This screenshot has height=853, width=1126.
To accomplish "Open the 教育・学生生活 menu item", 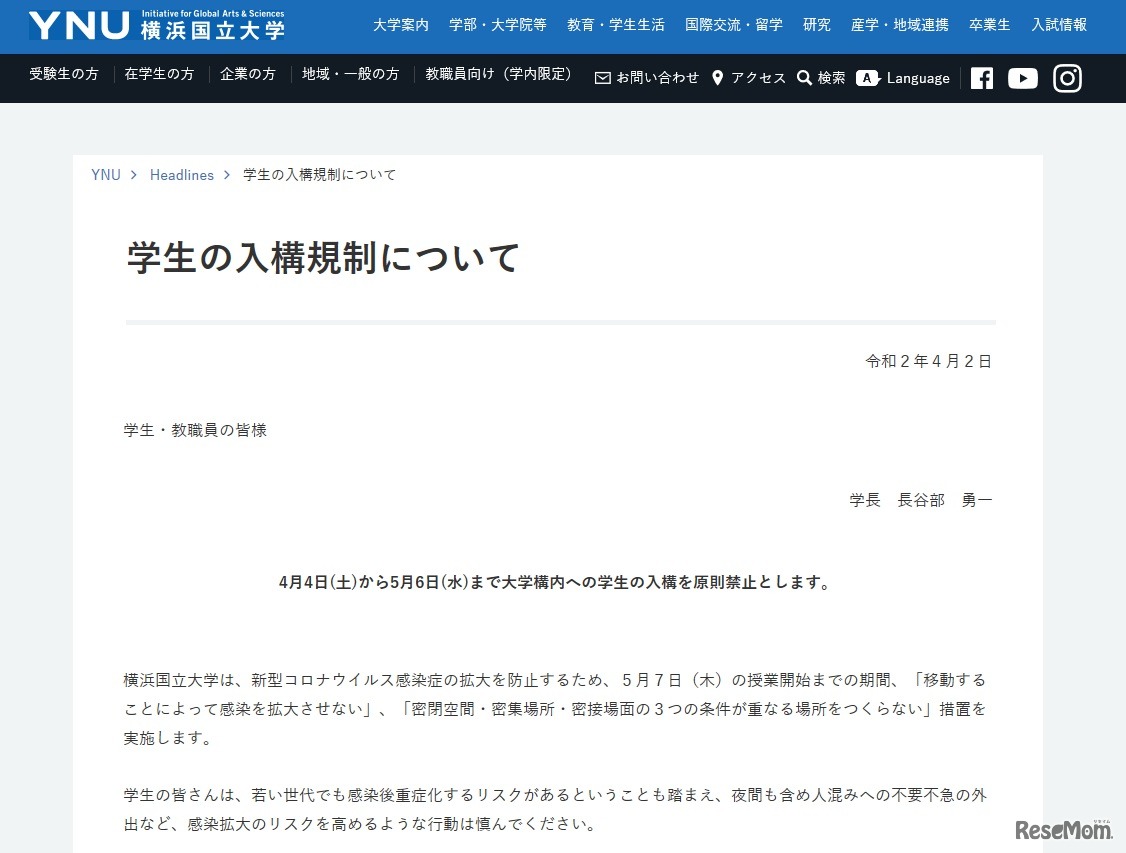I will click(x=616, y=25).
